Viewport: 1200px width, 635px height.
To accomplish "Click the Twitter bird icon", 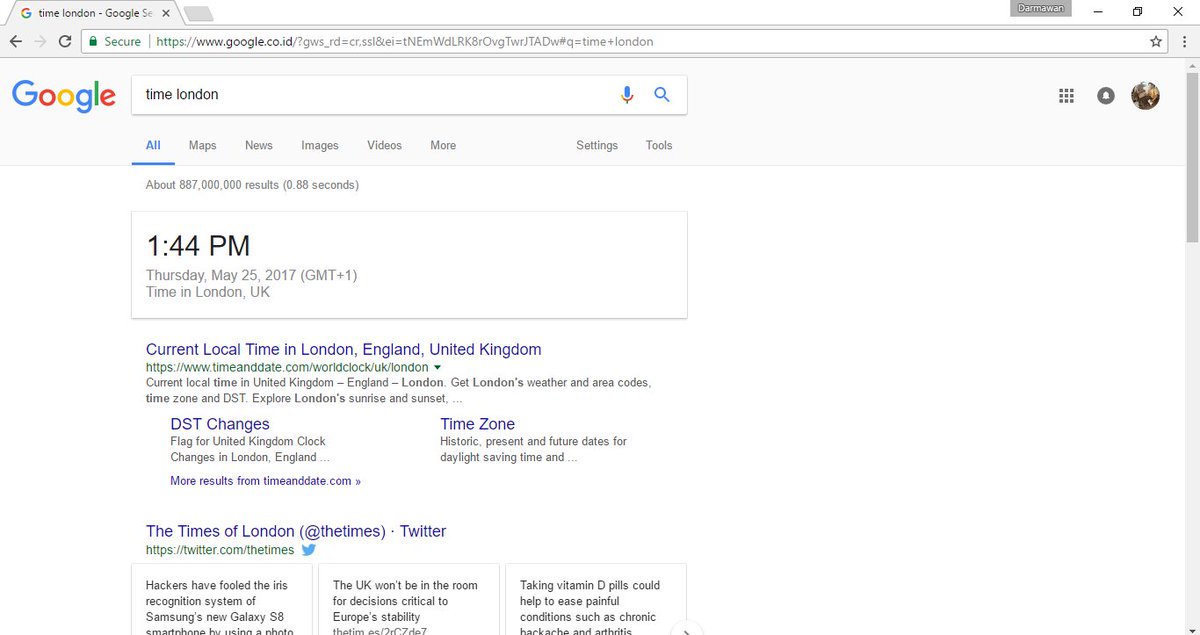I will coord(309,550).
